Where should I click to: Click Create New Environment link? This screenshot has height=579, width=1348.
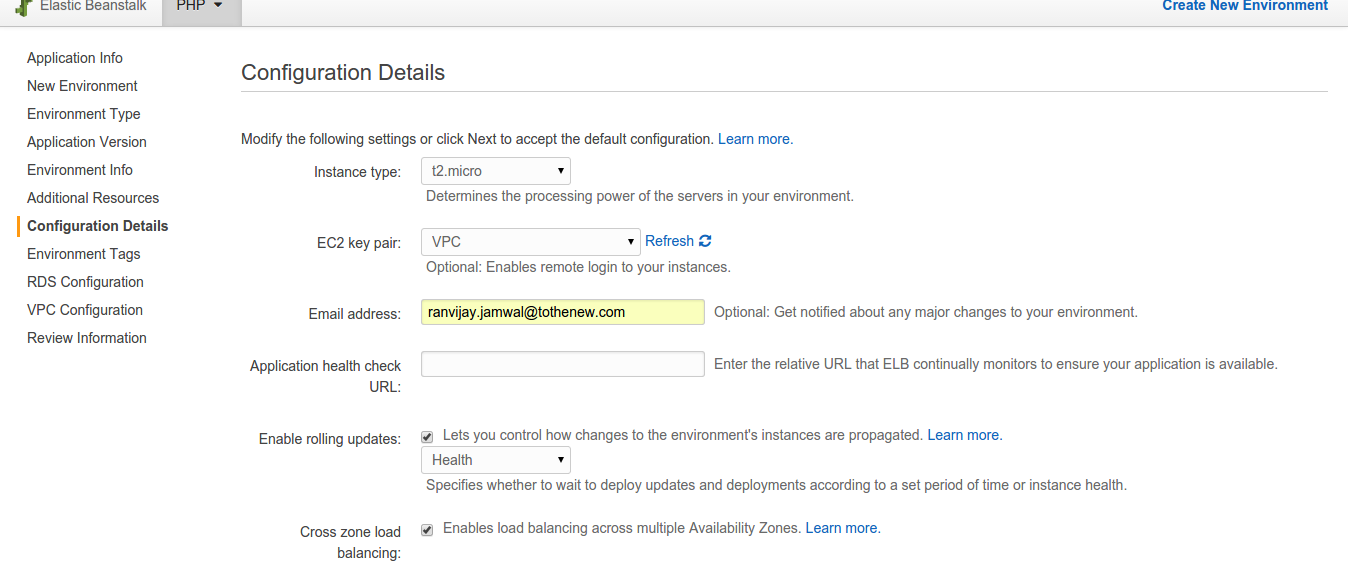pos(1245,6)
